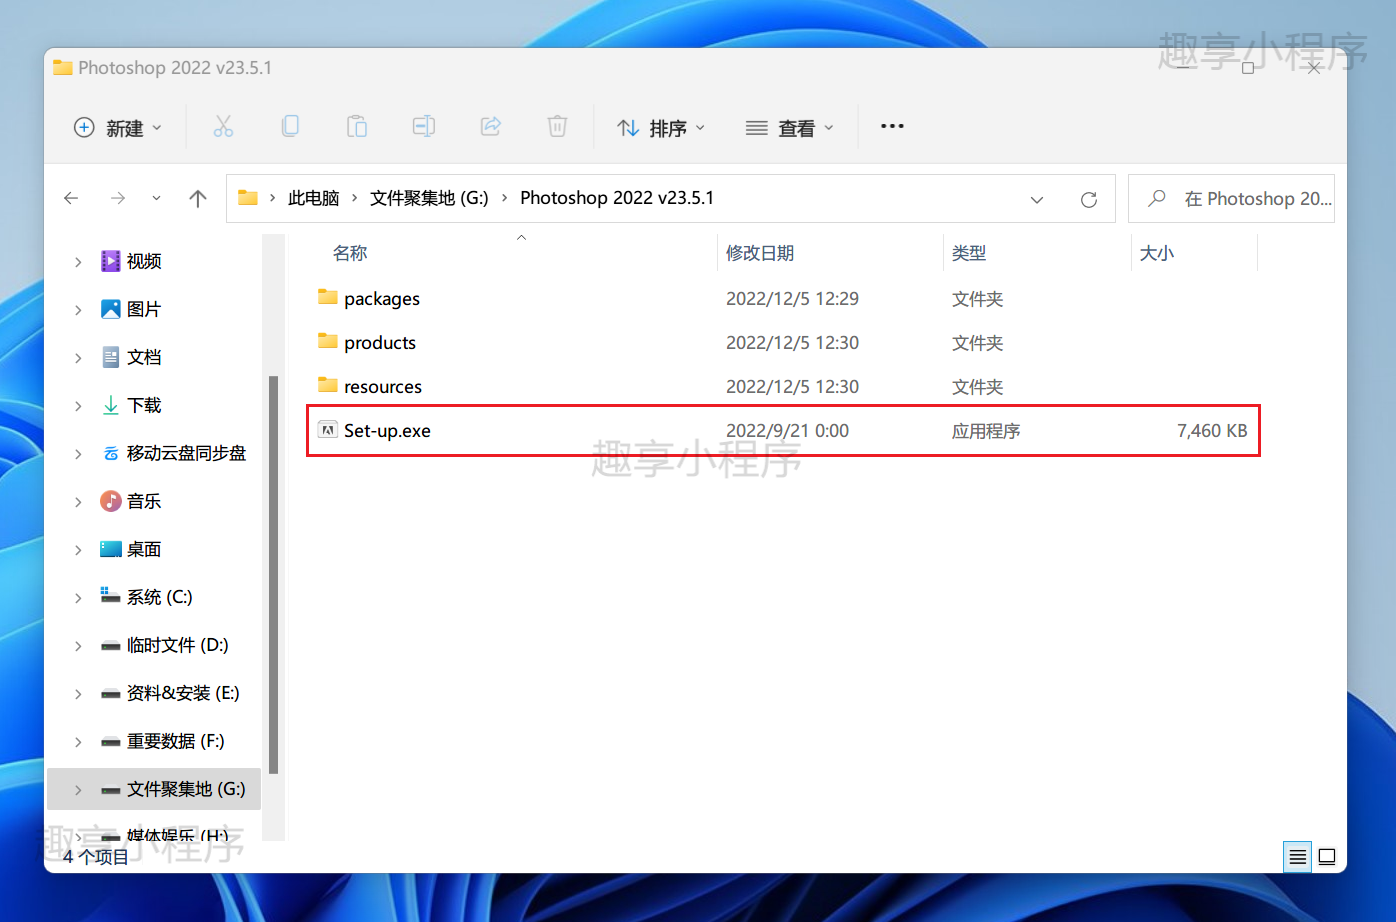Screen dimensions: 1396x922
Task: Open the three-dot more options menu
Action: tap(892, 126)
